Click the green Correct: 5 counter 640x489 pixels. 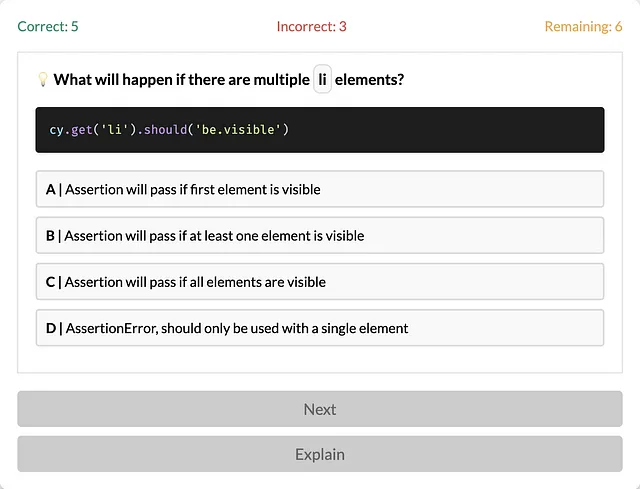[x=48, y=27]
